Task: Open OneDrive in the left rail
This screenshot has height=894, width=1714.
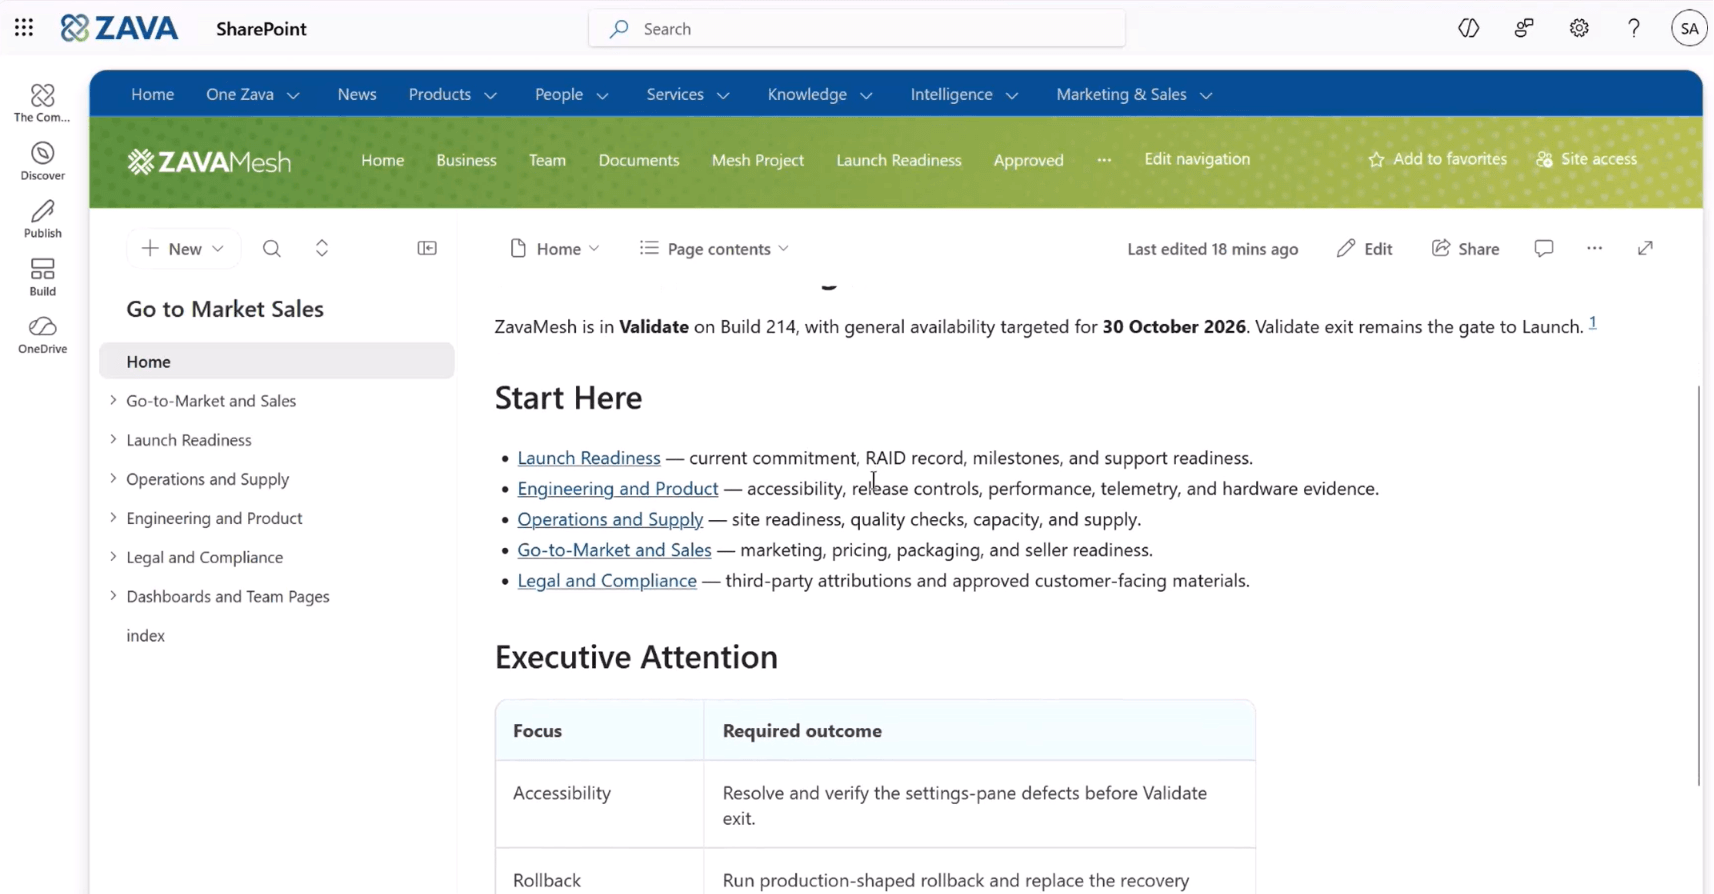Action: (x=42, y=335)
